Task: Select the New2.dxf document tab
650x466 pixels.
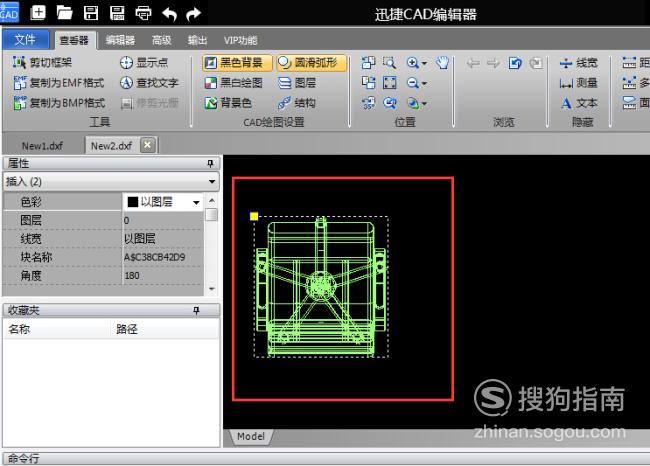Action: [x=111, y=146]
